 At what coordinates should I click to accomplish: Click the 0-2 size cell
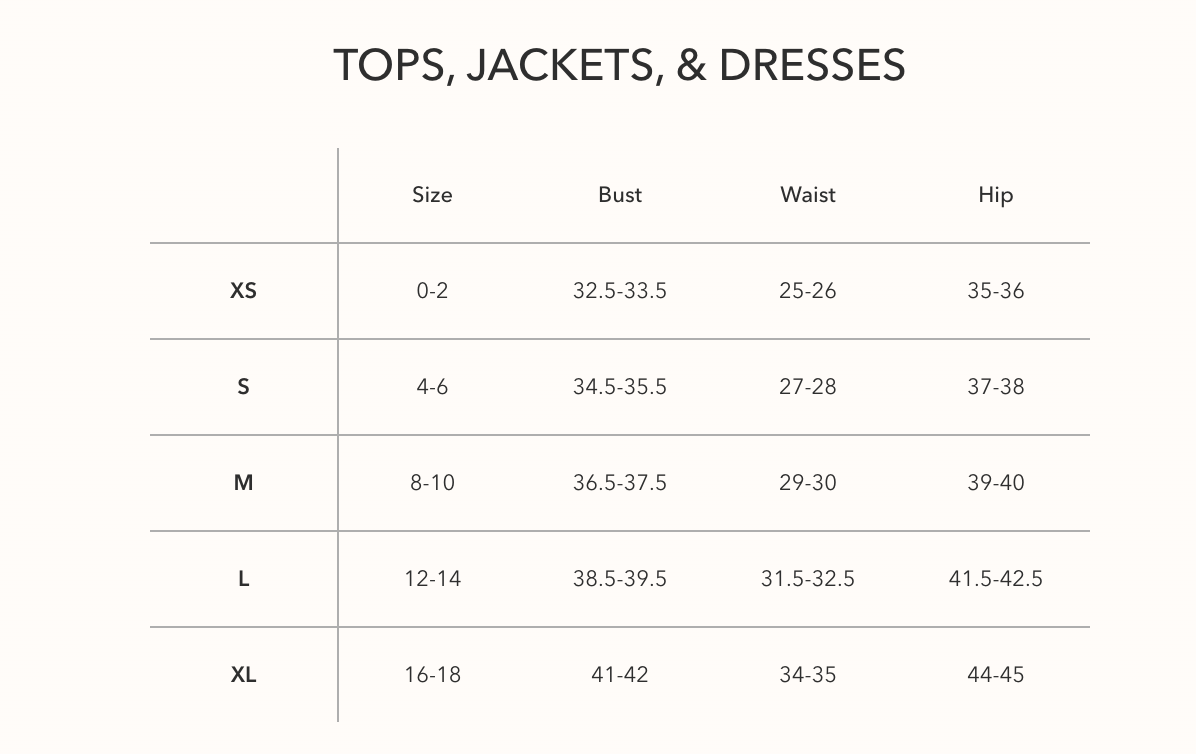pyautogui.click(x=432, y=291)
